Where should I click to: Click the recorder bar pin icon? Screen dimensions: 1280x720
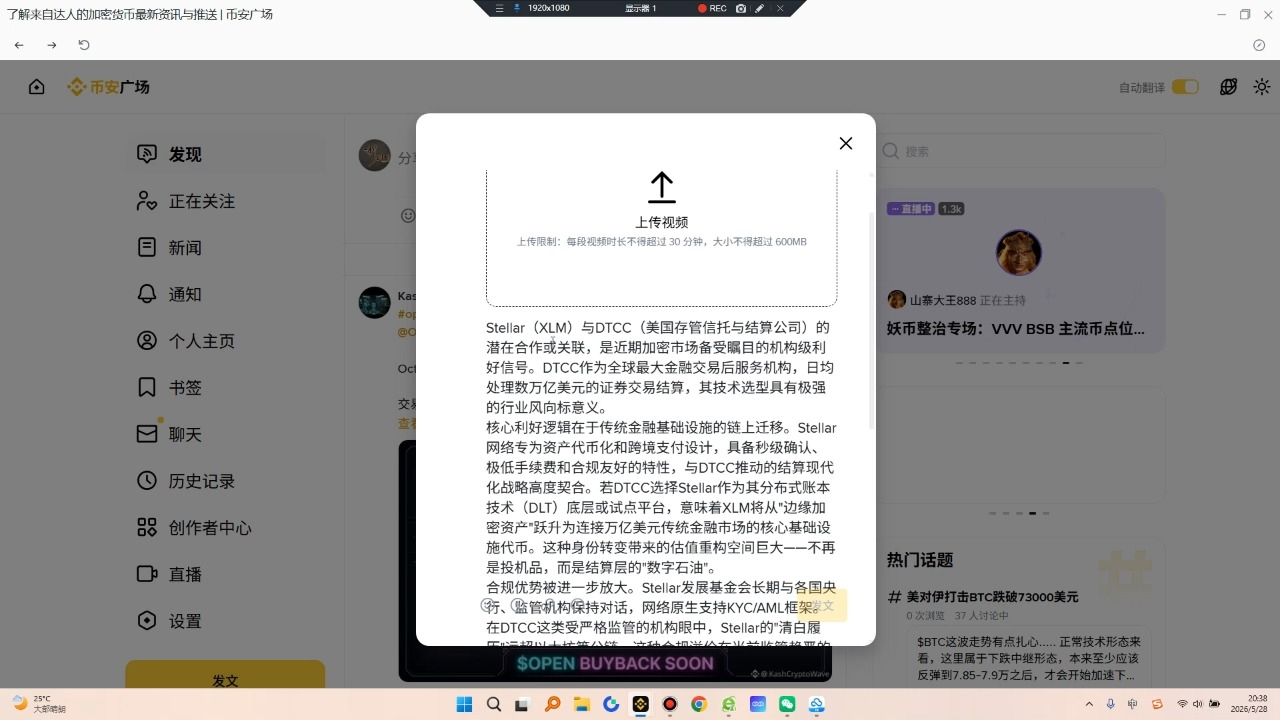point(517,8)
